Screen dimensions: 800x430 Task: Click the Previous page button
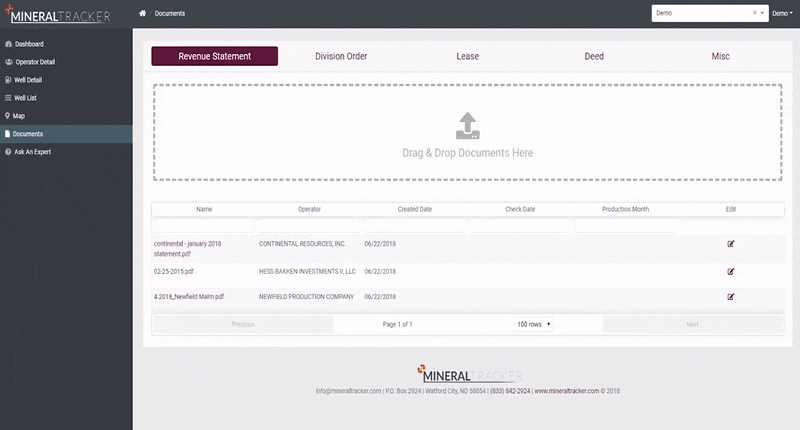coord(243,324)
